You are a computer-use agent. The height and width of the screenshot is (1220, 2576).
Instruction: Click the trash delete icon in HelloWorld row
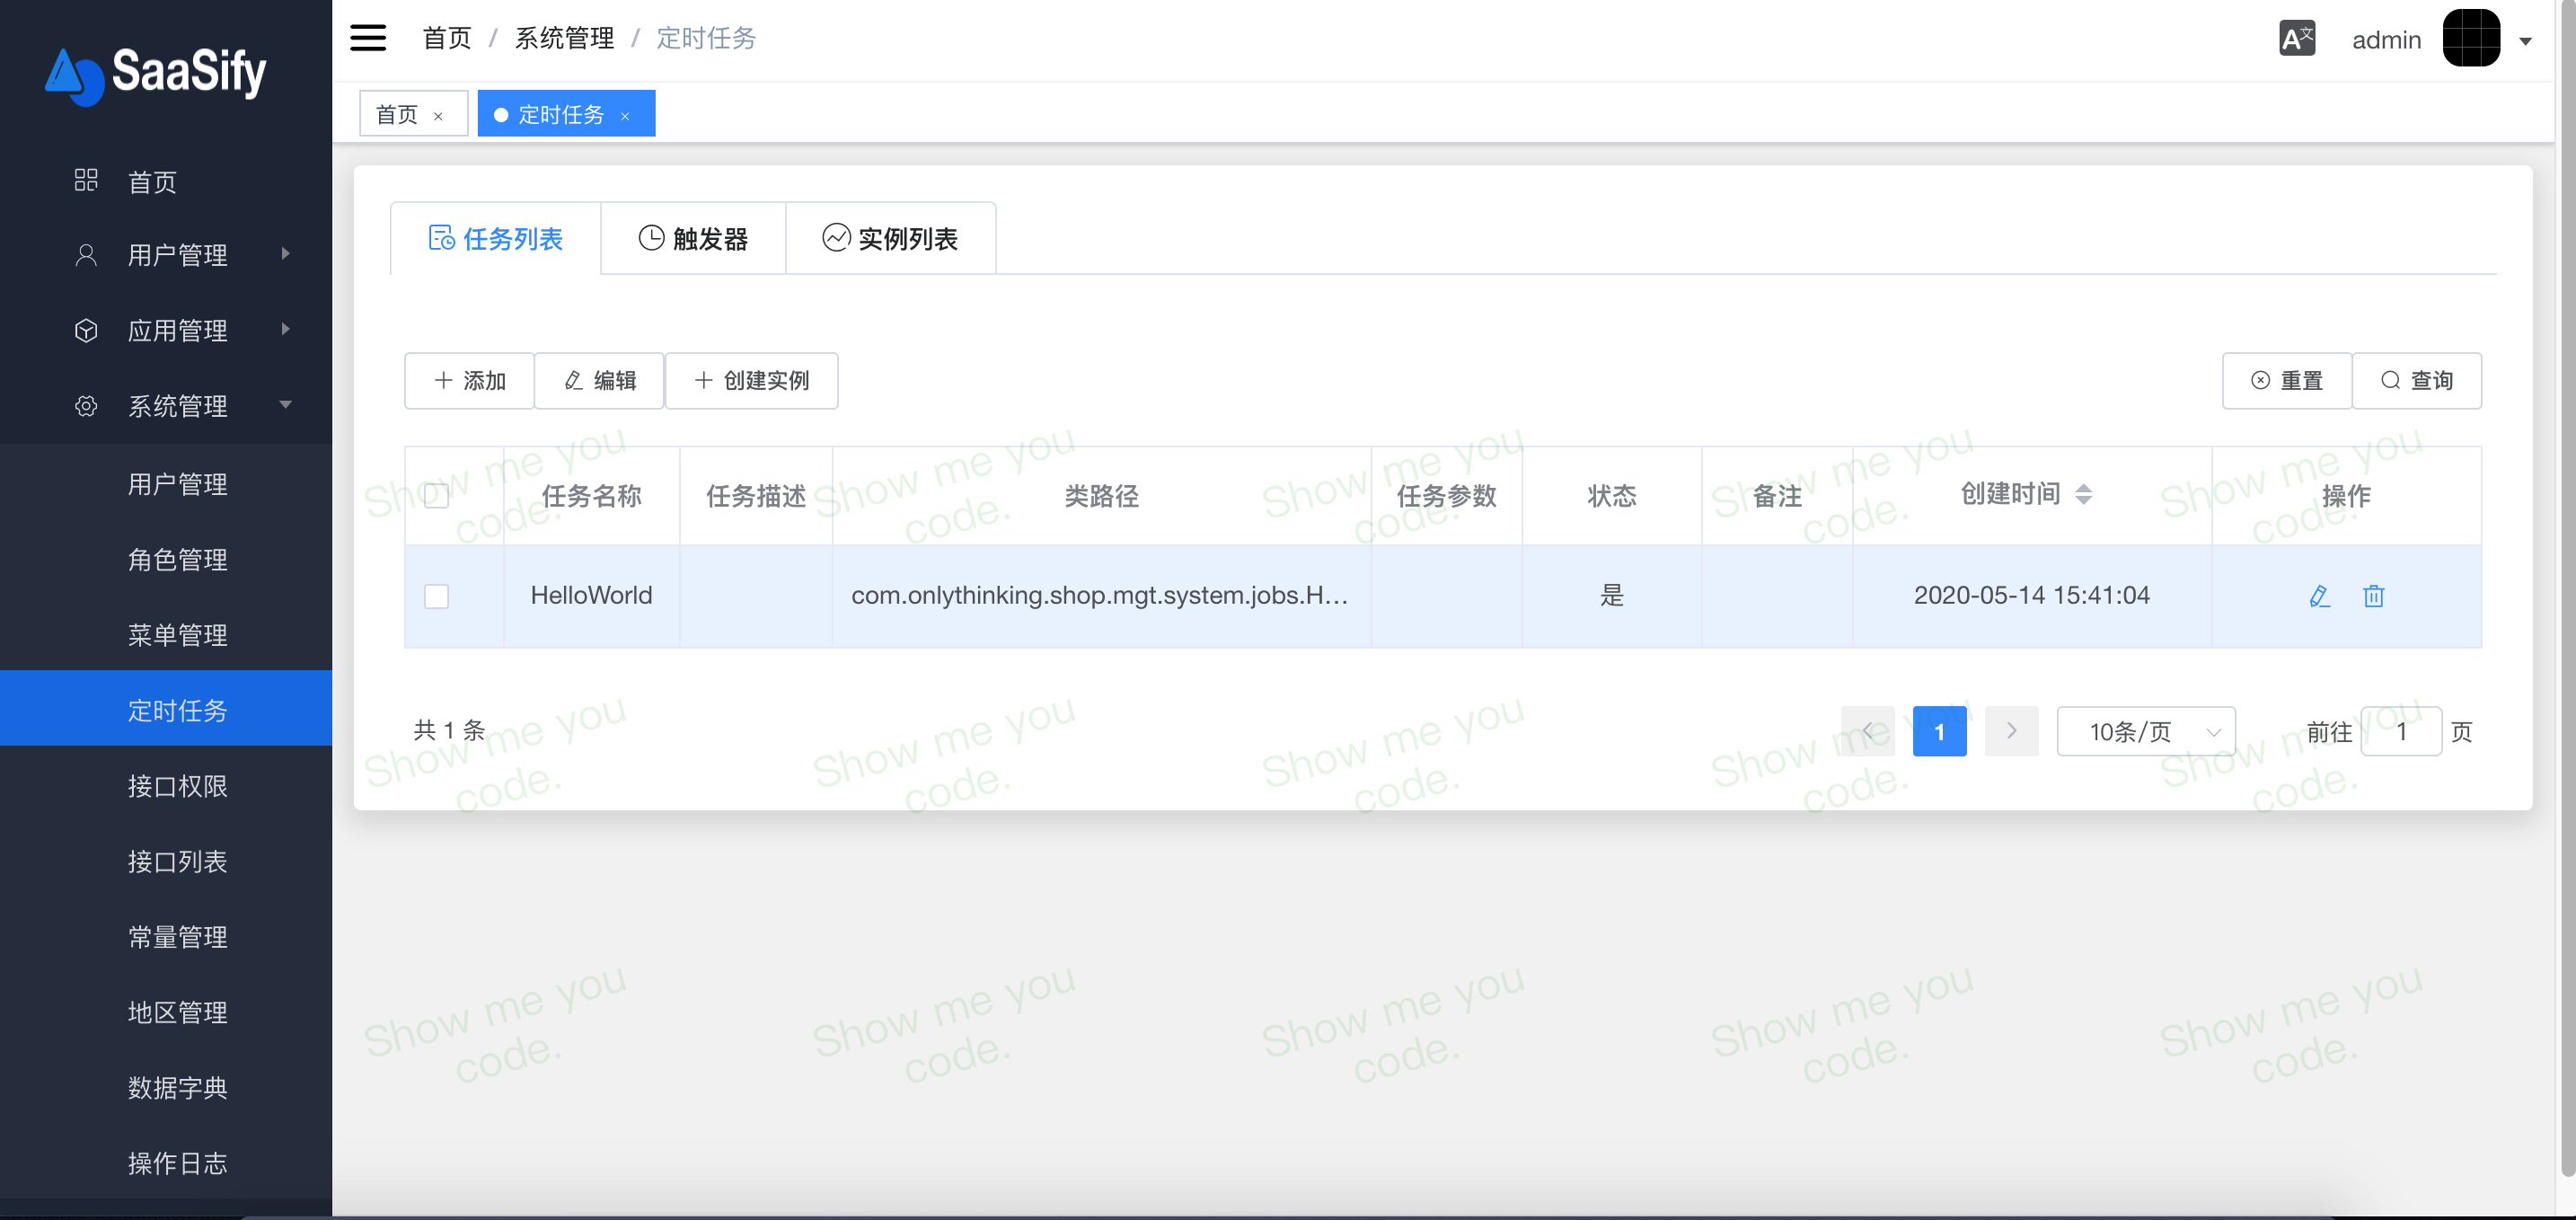point(2373,596)
